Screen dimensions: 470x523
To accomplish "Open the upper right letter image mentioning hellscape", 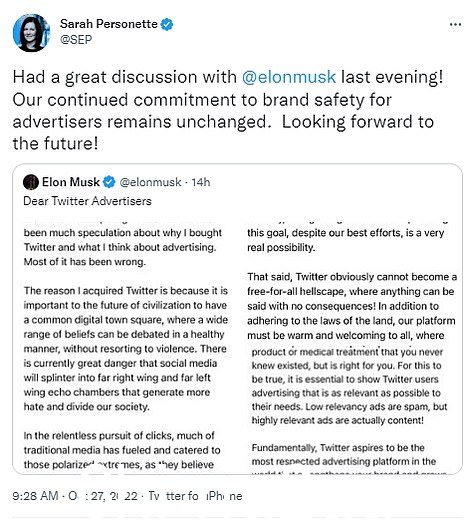I will click(352, 281).
